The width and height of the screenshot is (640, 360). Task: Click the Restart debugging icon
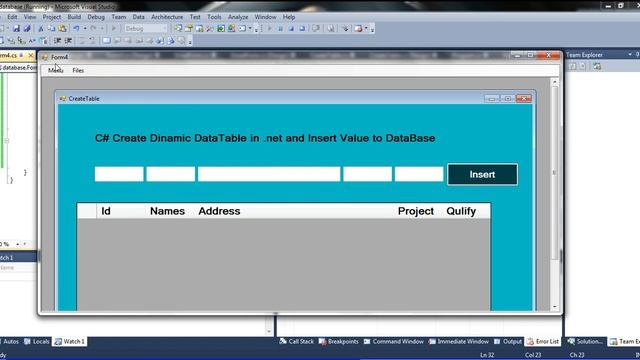click(x=302, y=29)
